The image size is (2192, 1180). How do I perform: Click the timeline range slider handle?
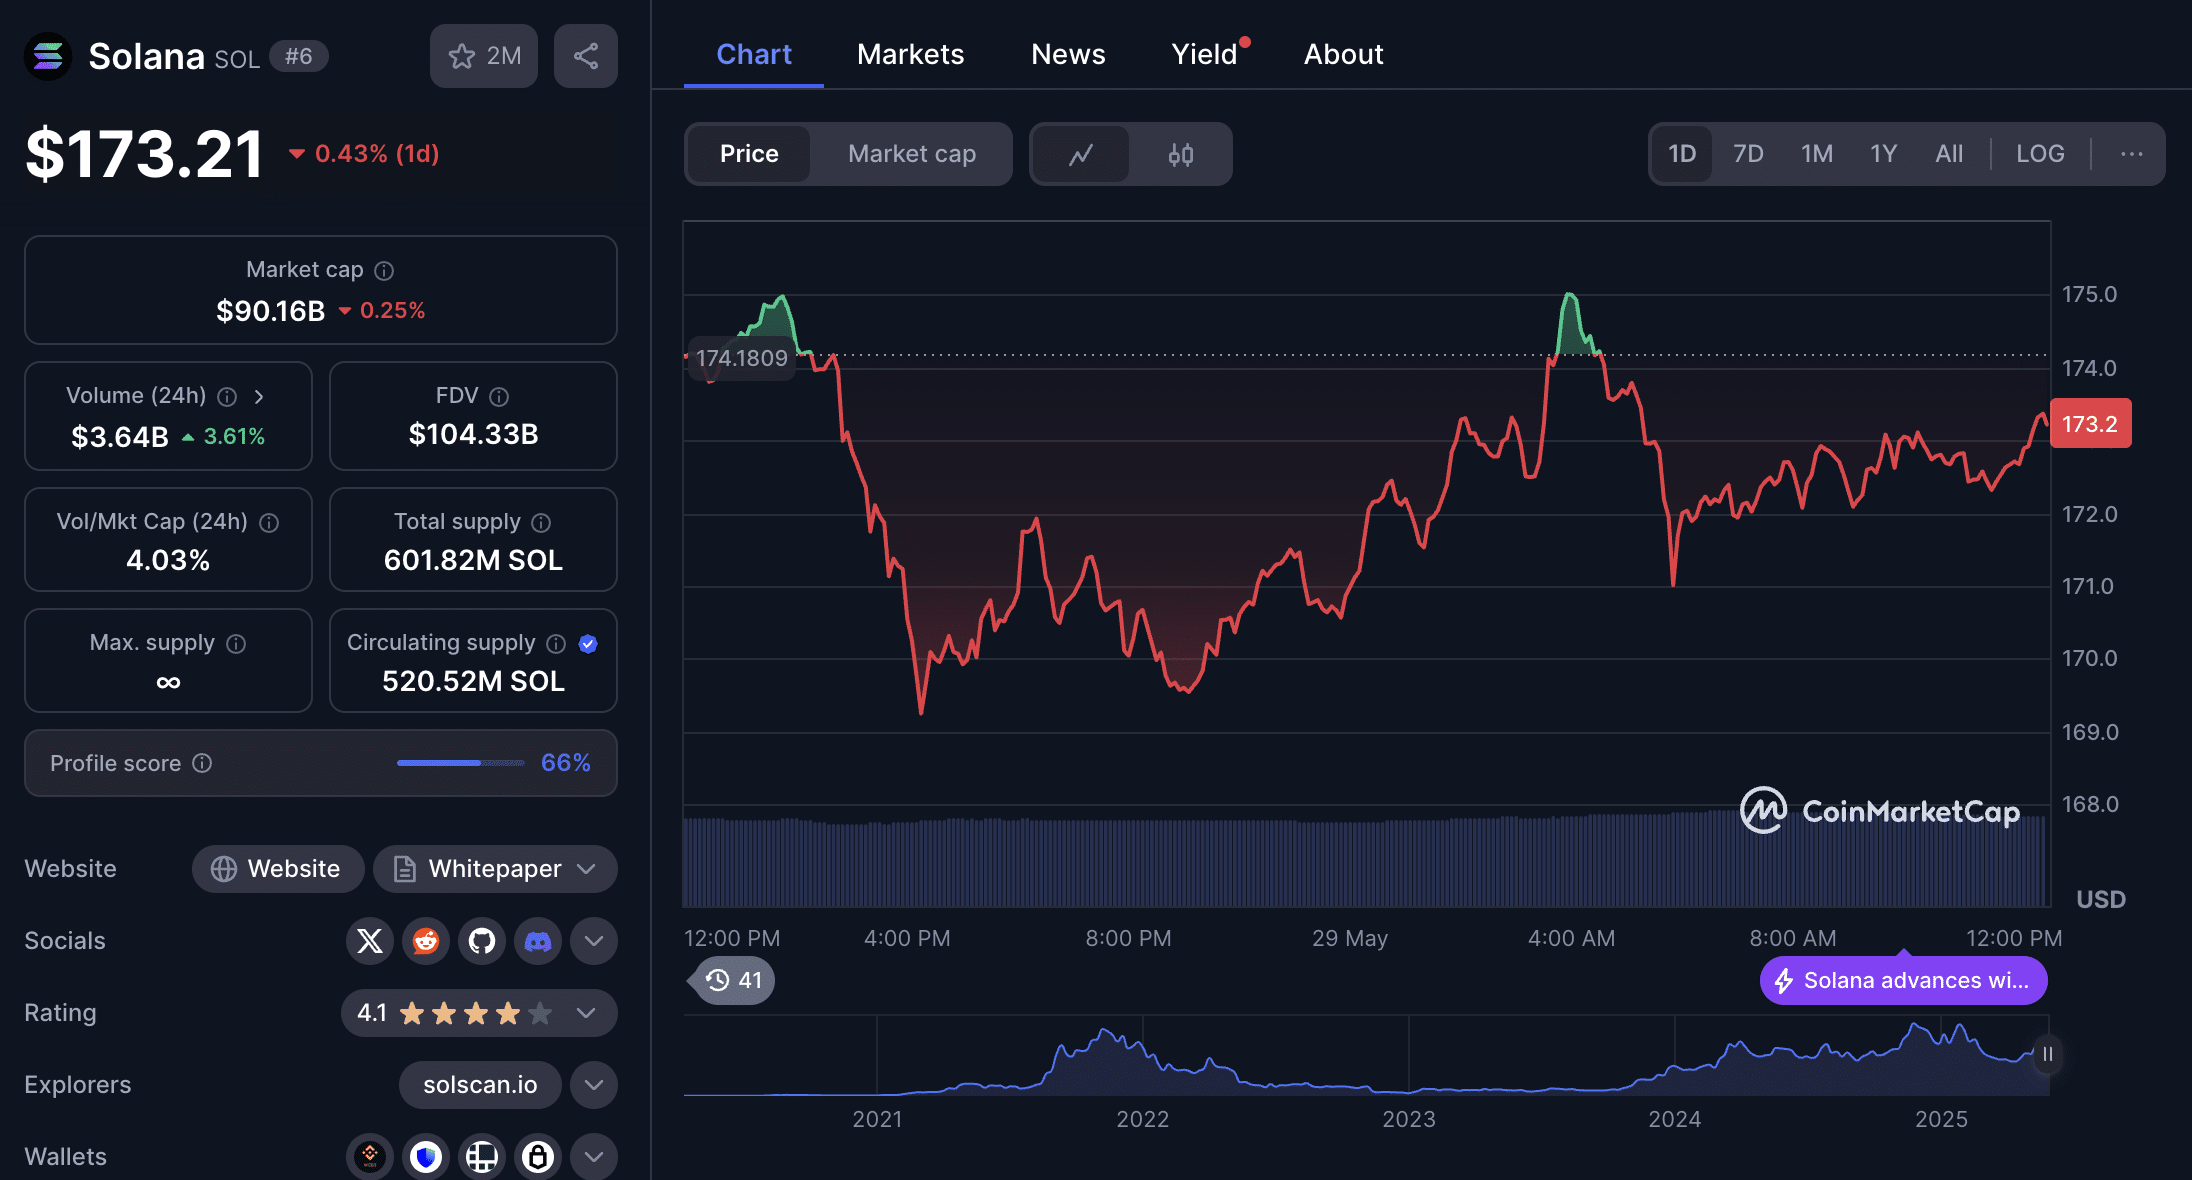pyautogui.click(x=2048, y=1054)
